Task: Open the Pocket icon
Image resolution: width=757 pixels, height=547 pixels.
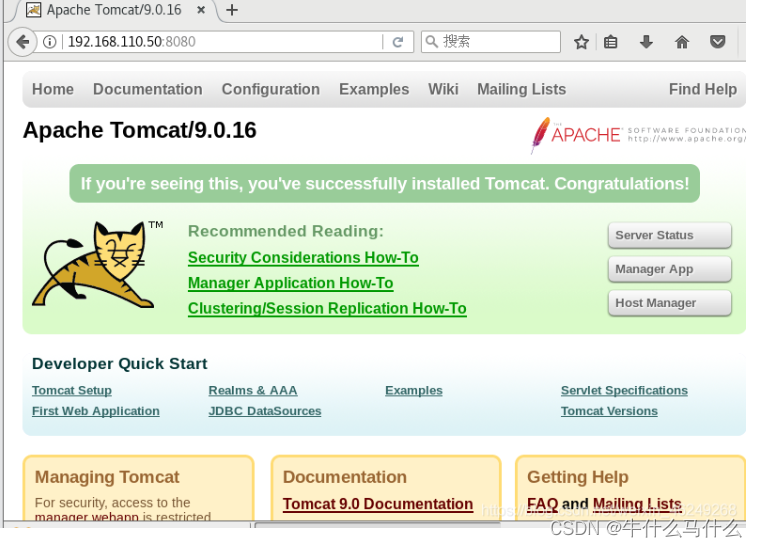Action: coord(717,42)
